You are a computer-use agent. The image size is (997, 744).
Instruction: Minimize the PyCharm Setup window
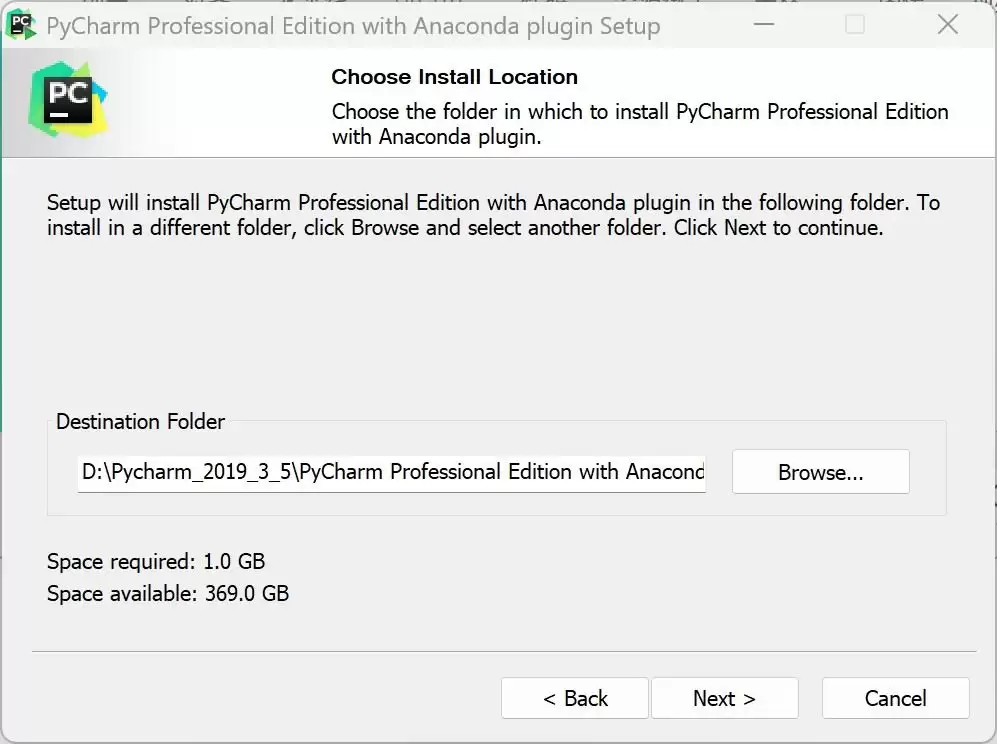click(x=764, y=25)
